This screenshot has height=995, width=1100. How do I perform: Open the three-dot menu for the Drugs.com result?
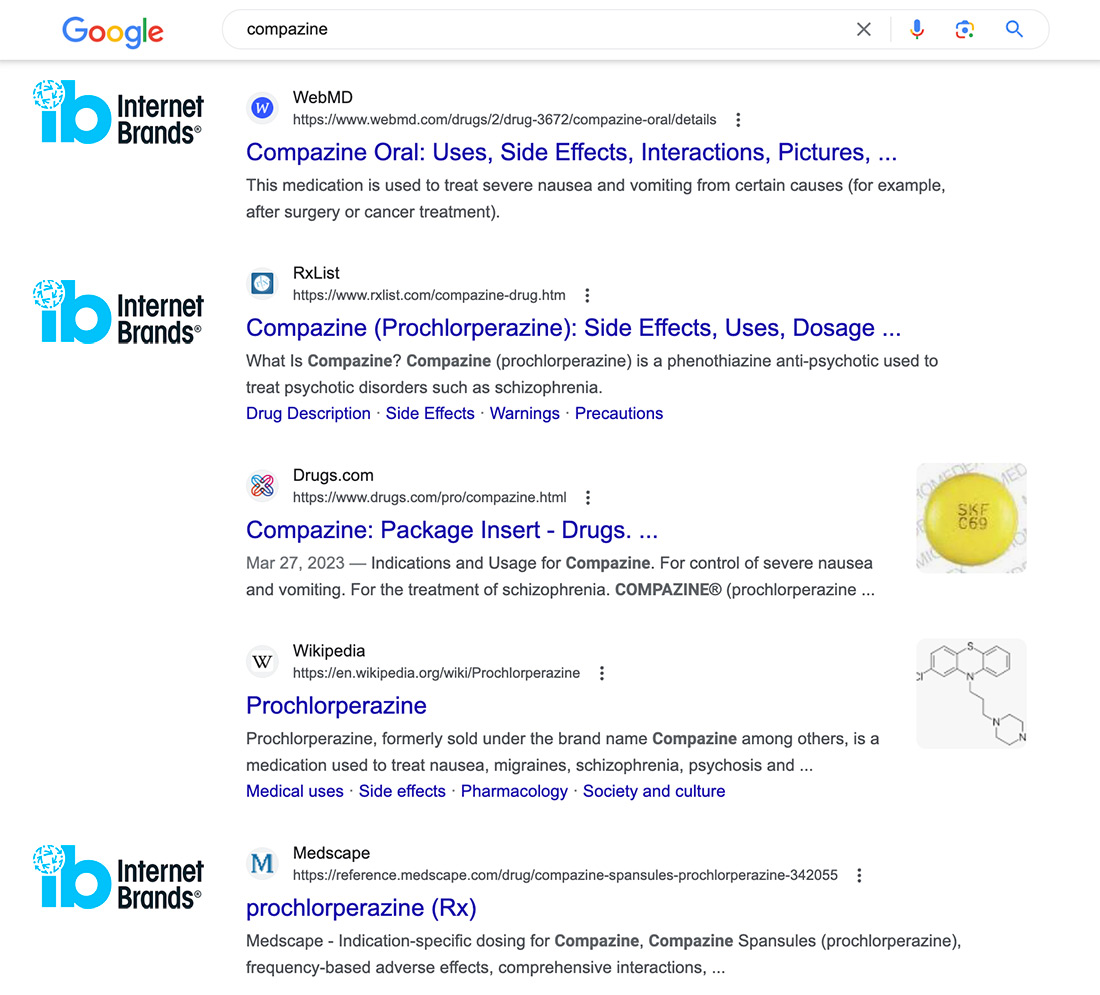click(x=588, y=498)
